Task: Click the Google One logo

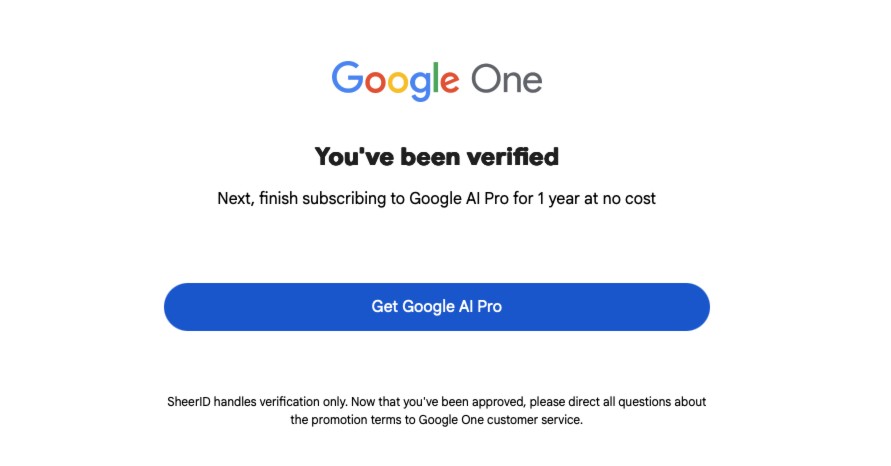Action: (x=437, y=80)
